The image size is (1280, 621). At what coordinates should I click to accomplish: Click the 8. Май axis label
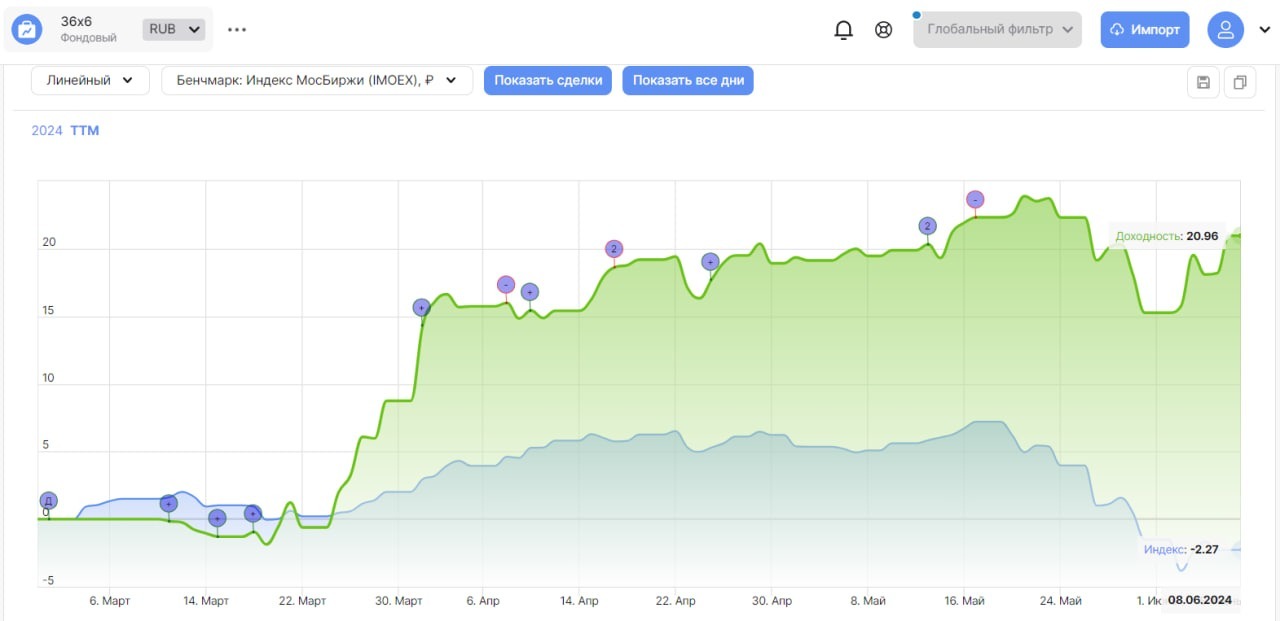868,601
